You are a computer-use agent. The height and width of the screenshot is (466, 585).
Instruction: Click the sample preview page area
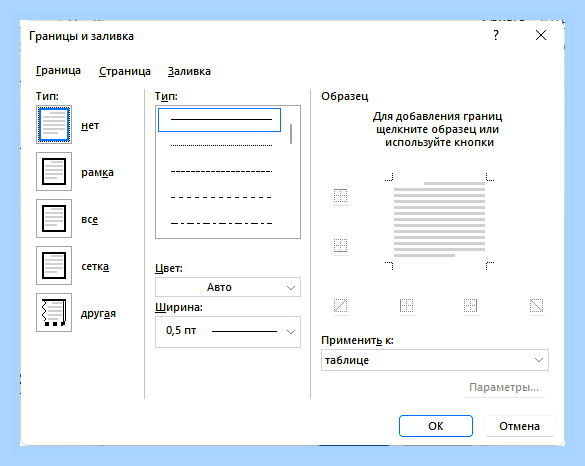click(439, 220)
